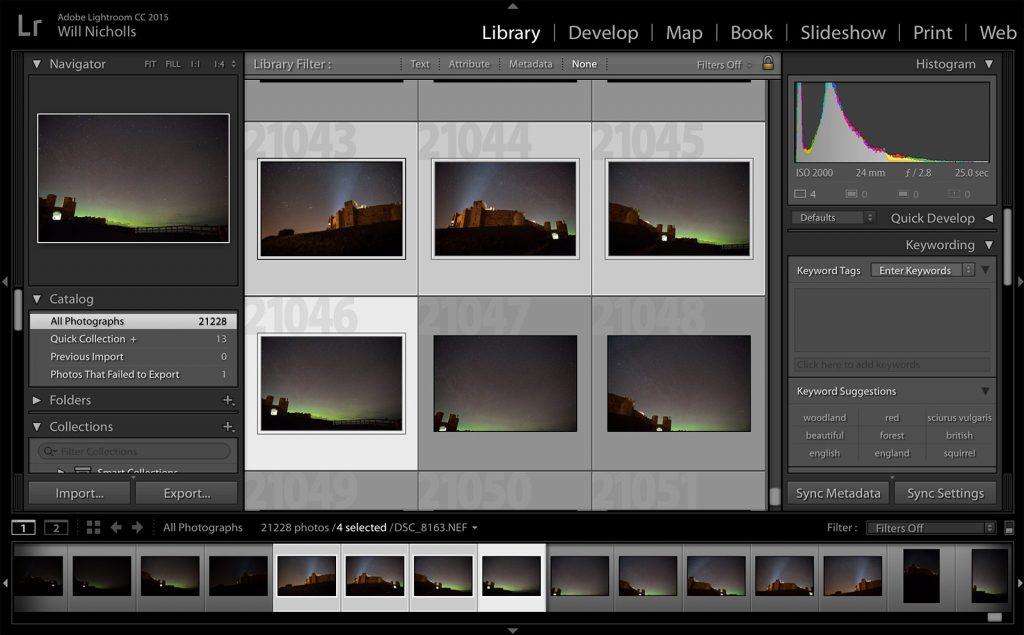Collapse the Keywording panel

tap(989, 244)
